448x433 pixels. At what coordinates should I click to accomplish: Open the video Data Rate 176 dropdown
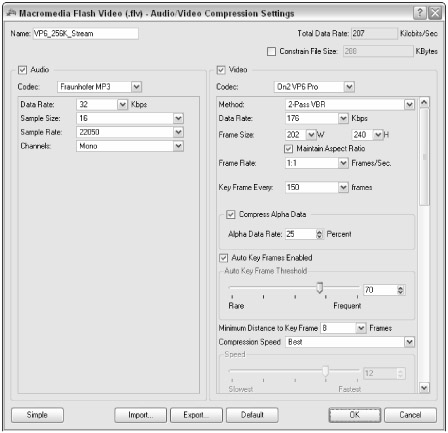click(x=343, y=118)
